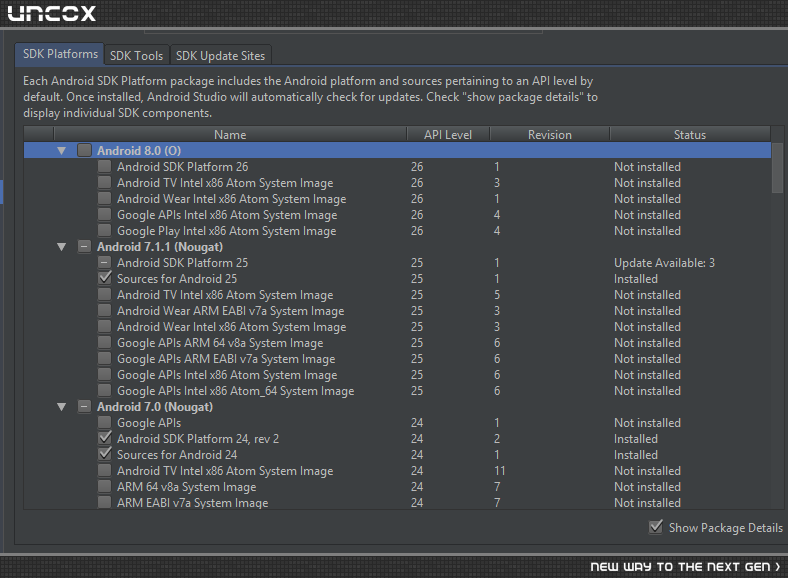Check Android SDK Platform 26 checkbox

pyautogui.click(x=105, y=166)
